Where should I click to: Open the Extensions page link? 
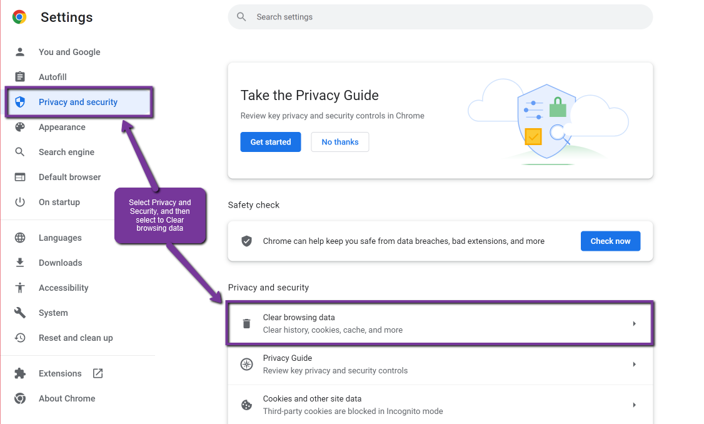[x=60, y=373]
